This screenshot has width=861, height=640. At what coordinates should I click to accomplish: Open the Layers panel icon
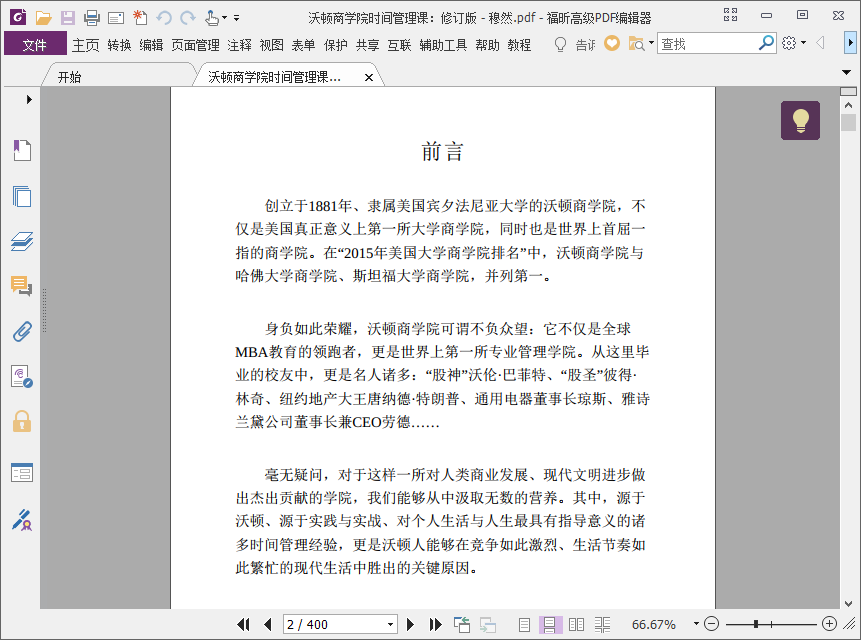pos(22,241)
